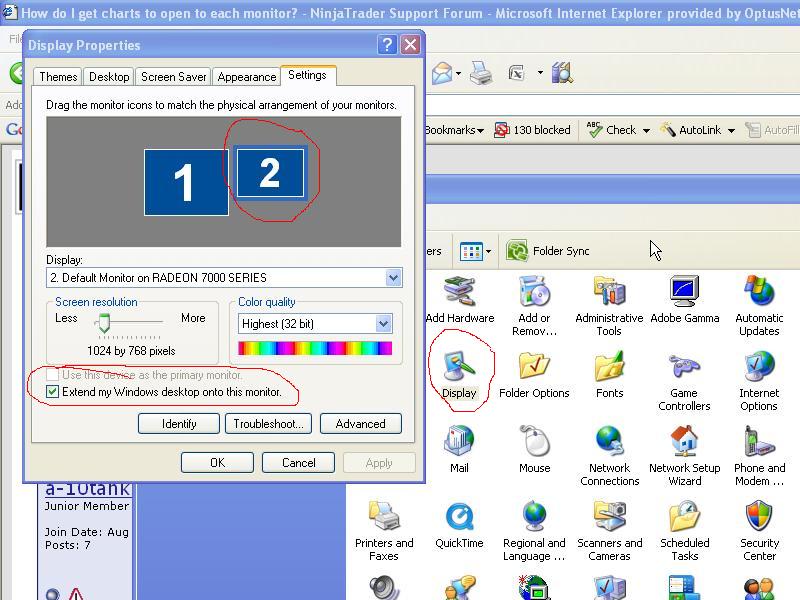Expand the Mail icon dropdown arrow

(x=458, y=73)
